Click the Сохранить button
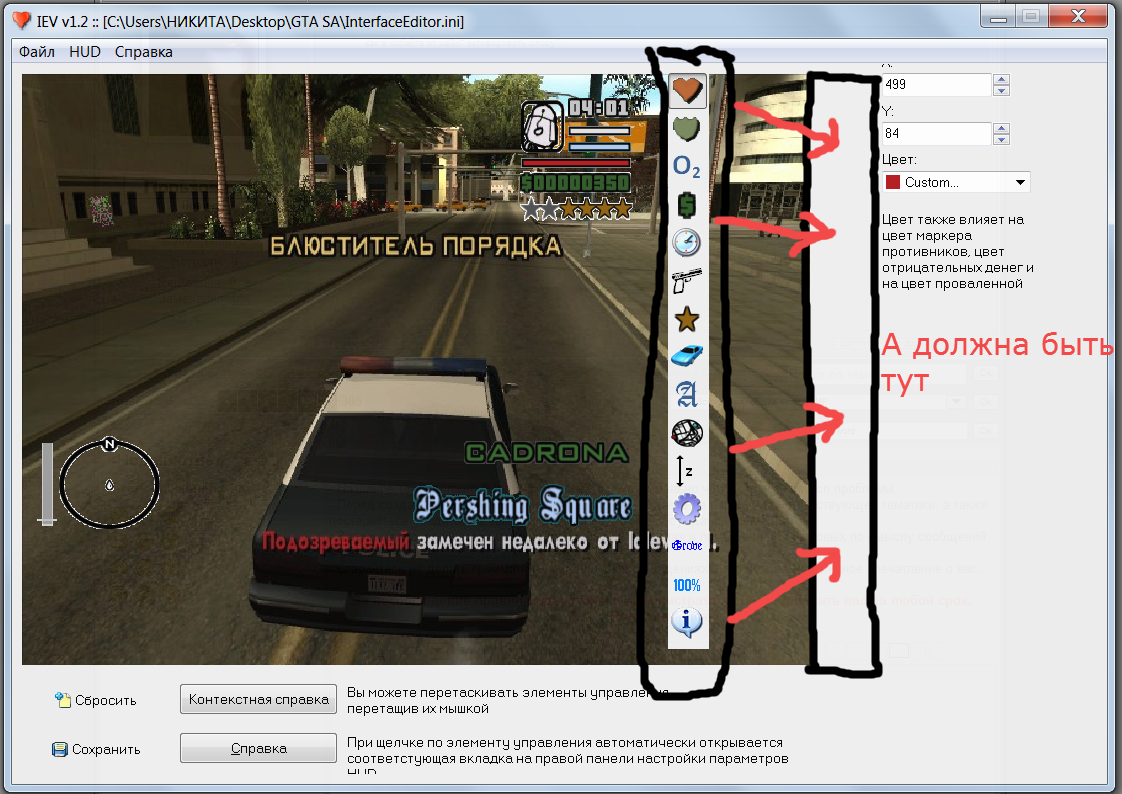Screen dimensions: 1122x794 [96, 749]
